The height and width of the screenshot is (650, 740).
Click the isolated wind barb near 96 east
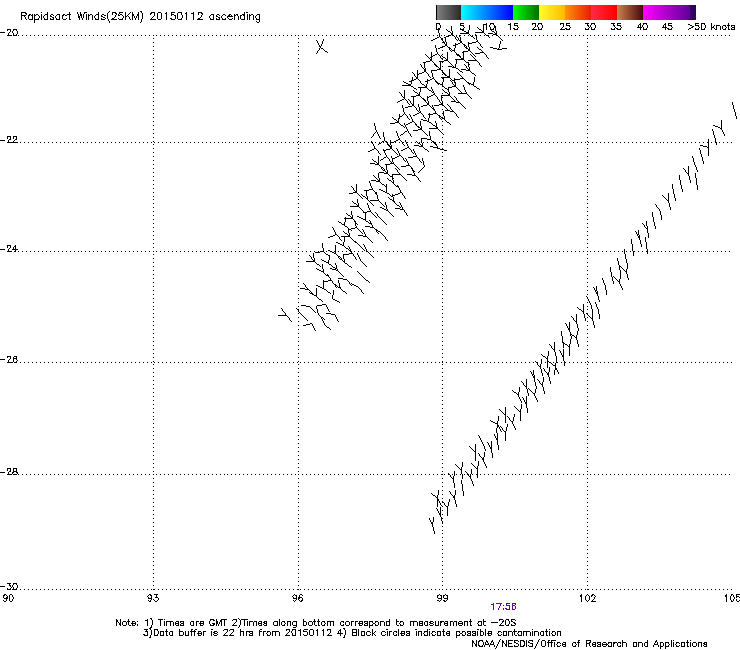(x=321, y=46)
